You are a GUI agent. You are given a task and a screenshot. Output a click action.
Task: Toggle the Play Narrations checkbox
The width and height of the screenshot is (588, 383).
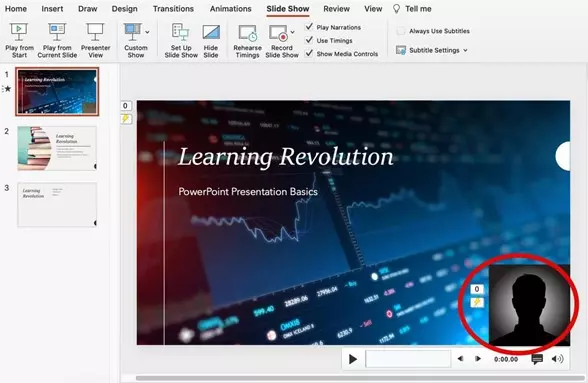309,27
